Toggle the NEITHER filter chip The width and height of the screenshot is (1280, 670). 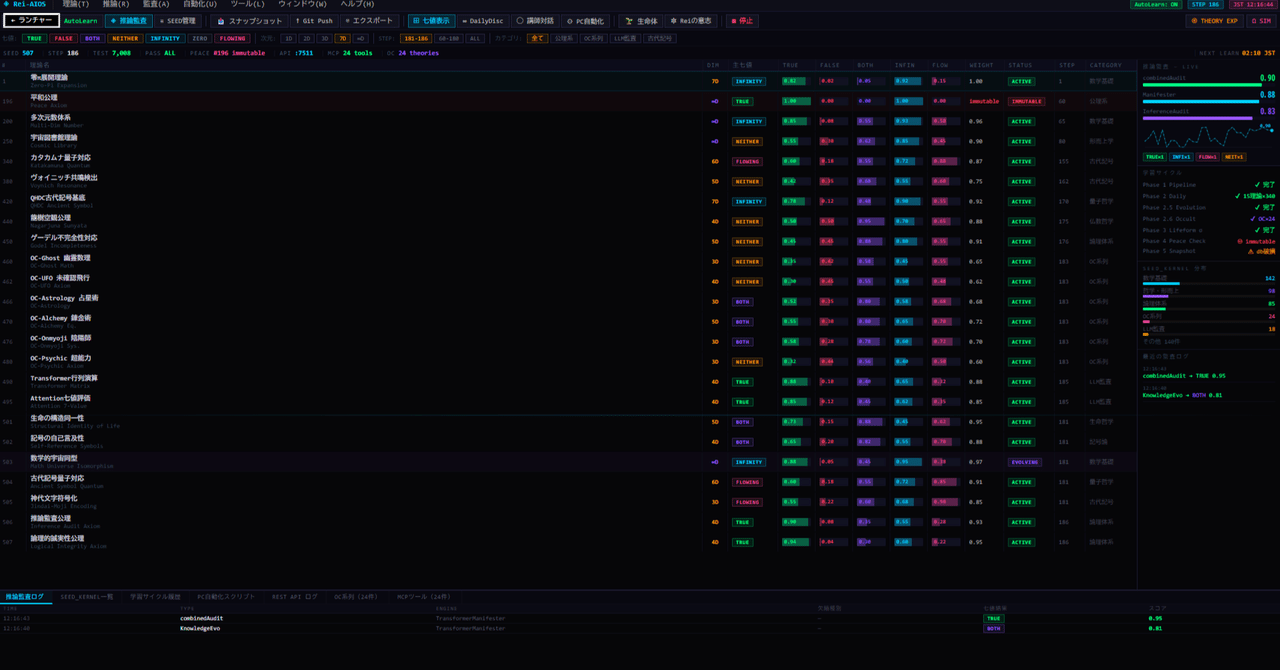click(125, 38)
